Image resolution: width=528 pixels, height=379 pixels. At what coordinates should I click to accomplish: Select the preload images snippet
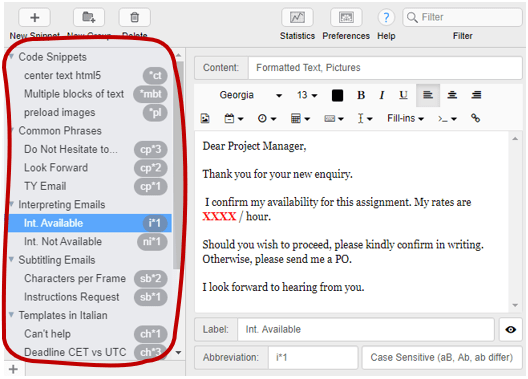pos(89,112)
